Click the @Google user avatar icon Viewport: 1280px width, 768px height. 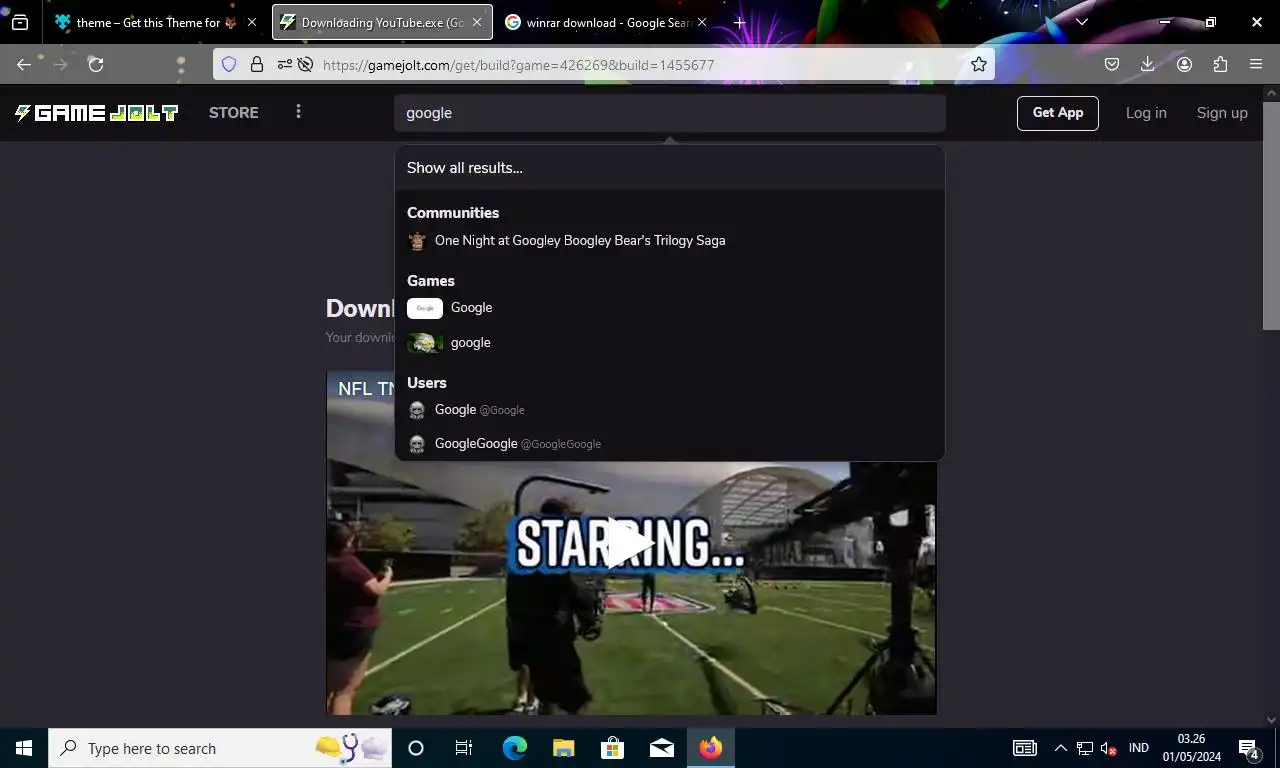pos(417,410)
